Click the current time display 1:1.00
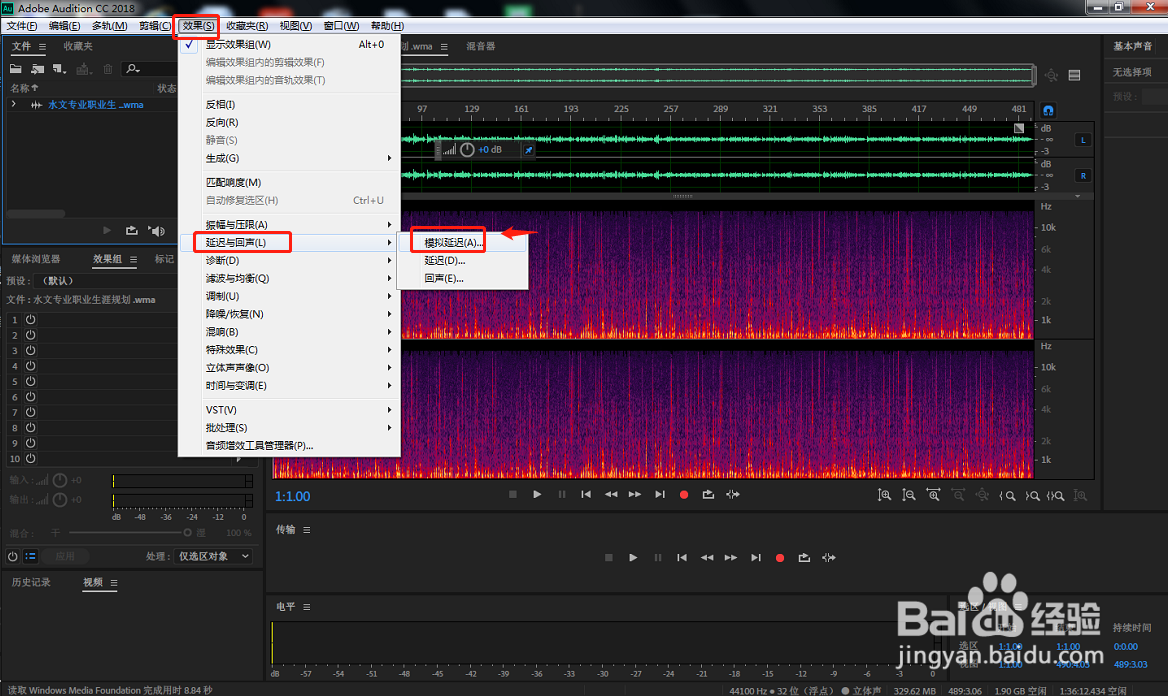The image size is (1168, 696). [x=293, y=496]
